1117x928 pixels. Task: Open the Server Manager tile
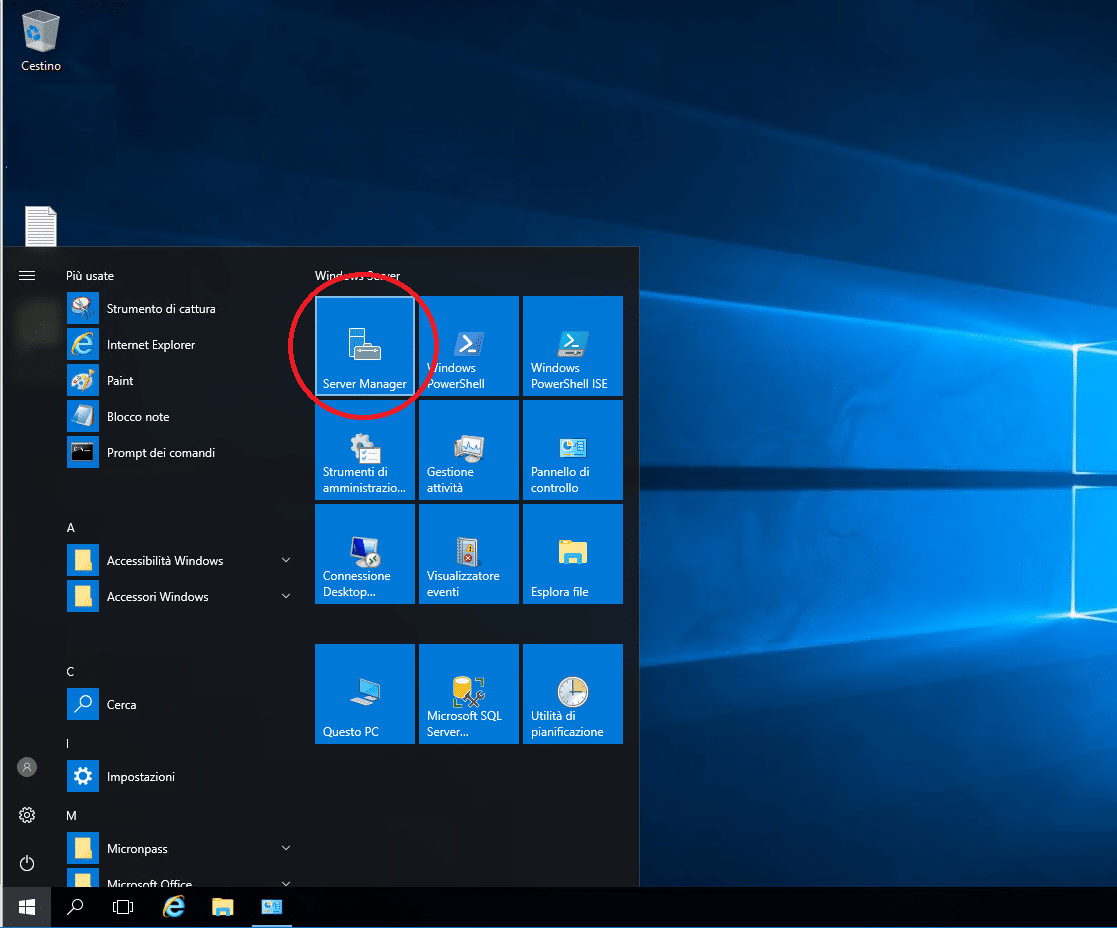365,345
